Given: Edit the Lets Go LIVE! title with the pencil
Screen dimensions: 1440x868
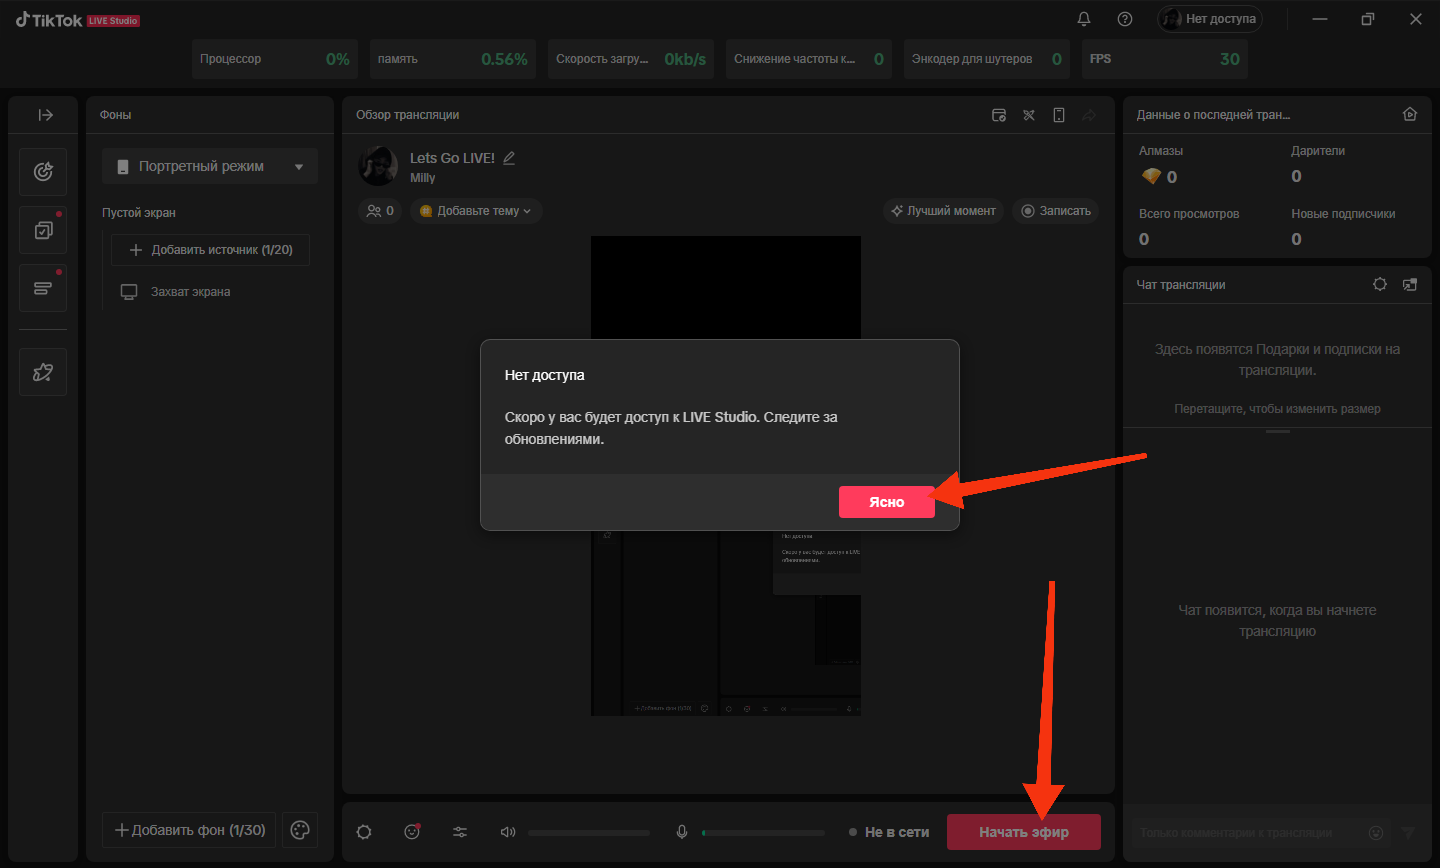Looking at the screenshot, I should pyautogui.click(x=509, y=158).
